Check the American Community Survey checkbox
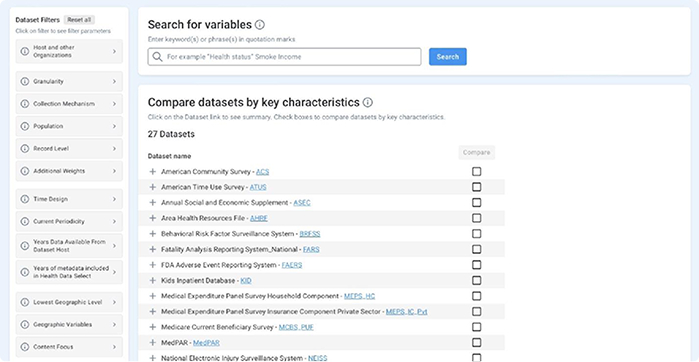The image size is (699, 362). (x=477, y=172)
